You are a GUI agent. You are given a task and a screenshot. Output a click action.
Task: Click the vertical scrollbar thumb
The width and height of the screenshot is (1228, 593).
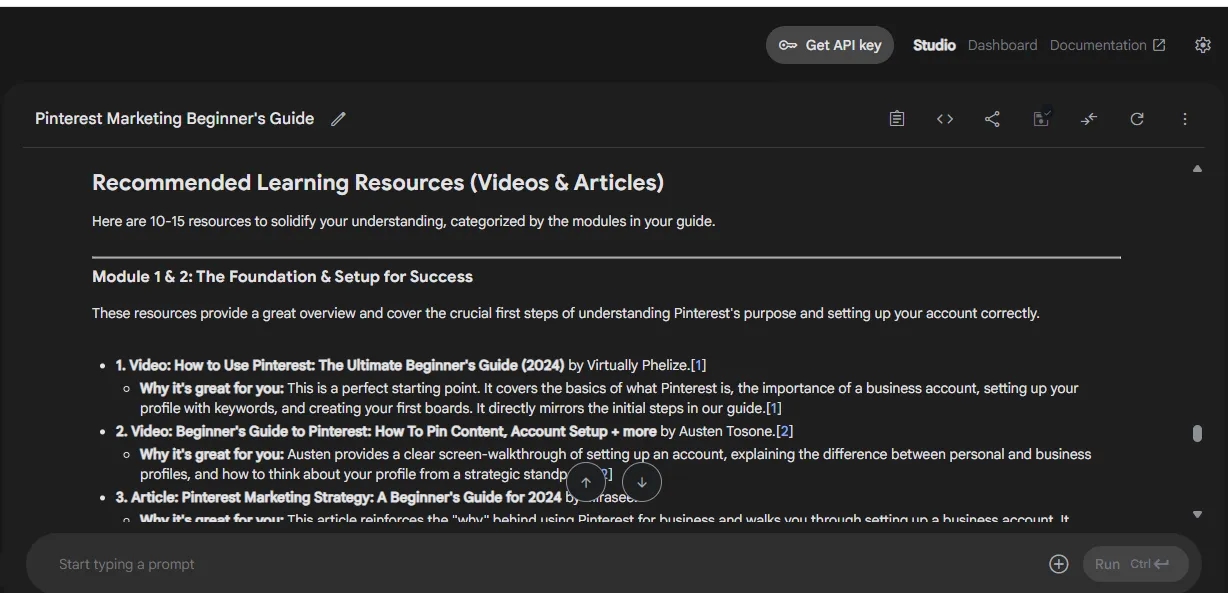click(x=1197, y=433)
